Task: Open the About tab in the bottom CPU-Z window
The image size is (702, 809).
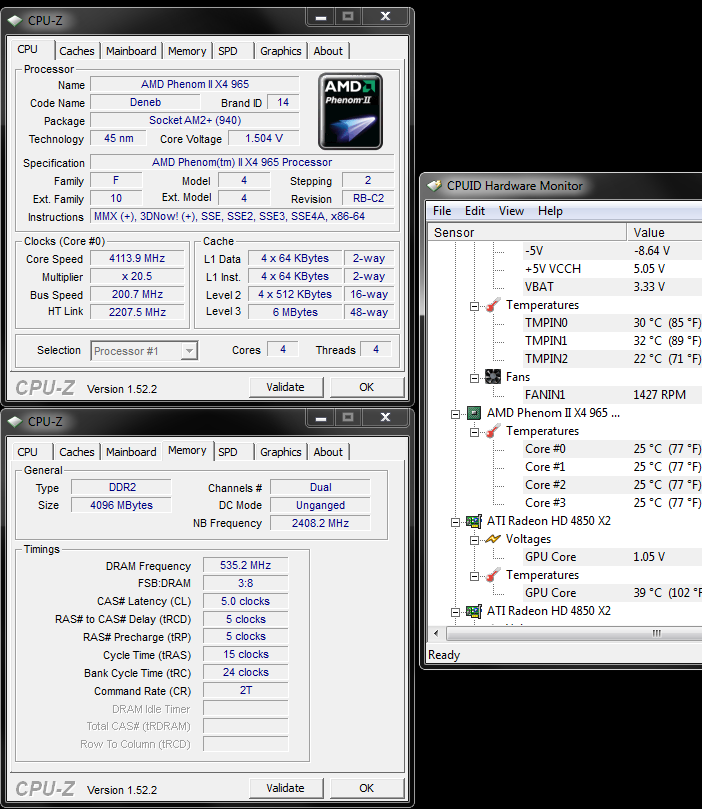Action: click(x=328, y=452)
